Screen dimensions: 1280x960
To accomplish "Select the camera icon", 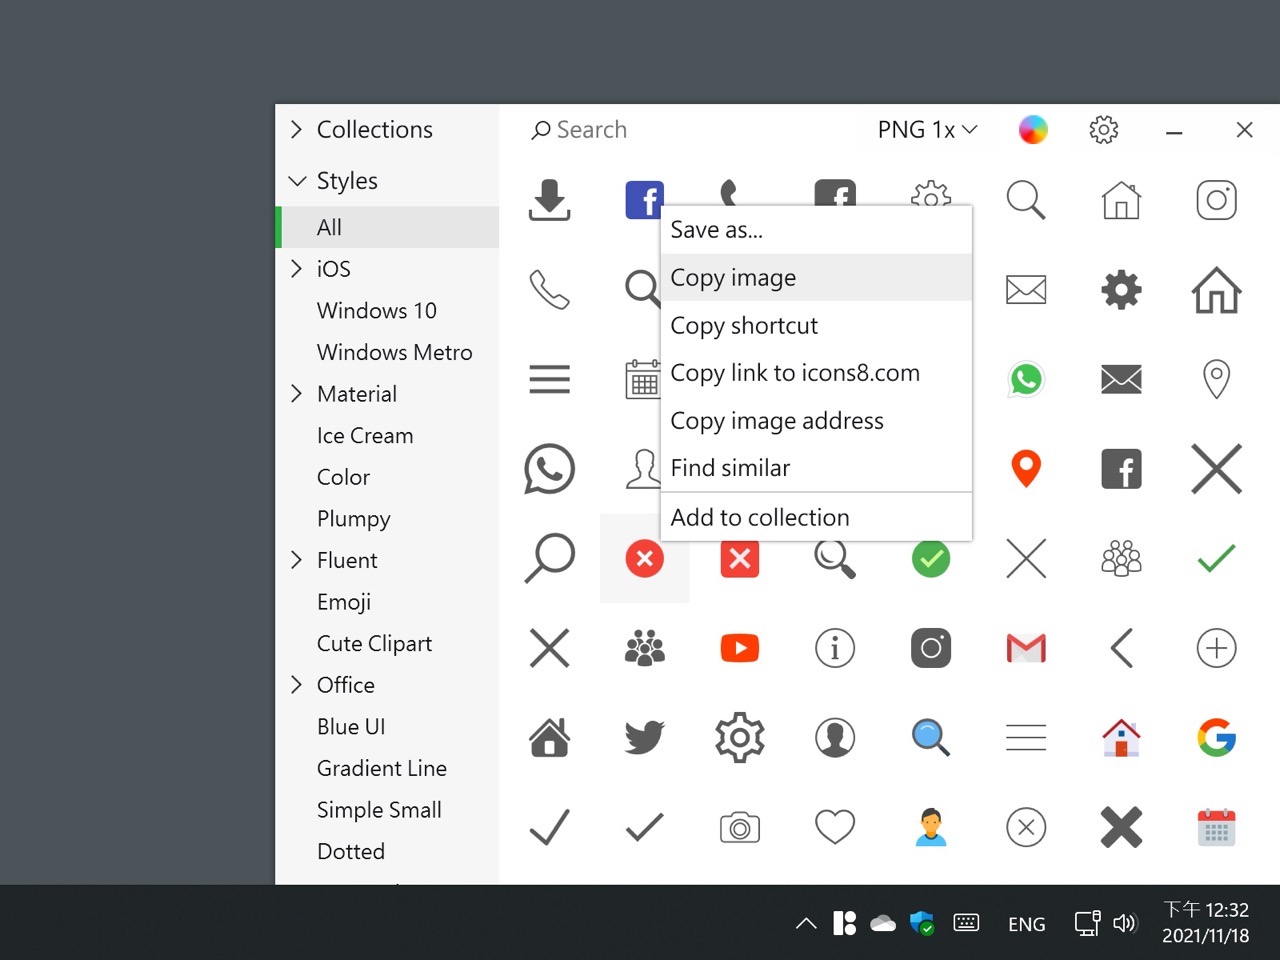I will pos(740,827).
